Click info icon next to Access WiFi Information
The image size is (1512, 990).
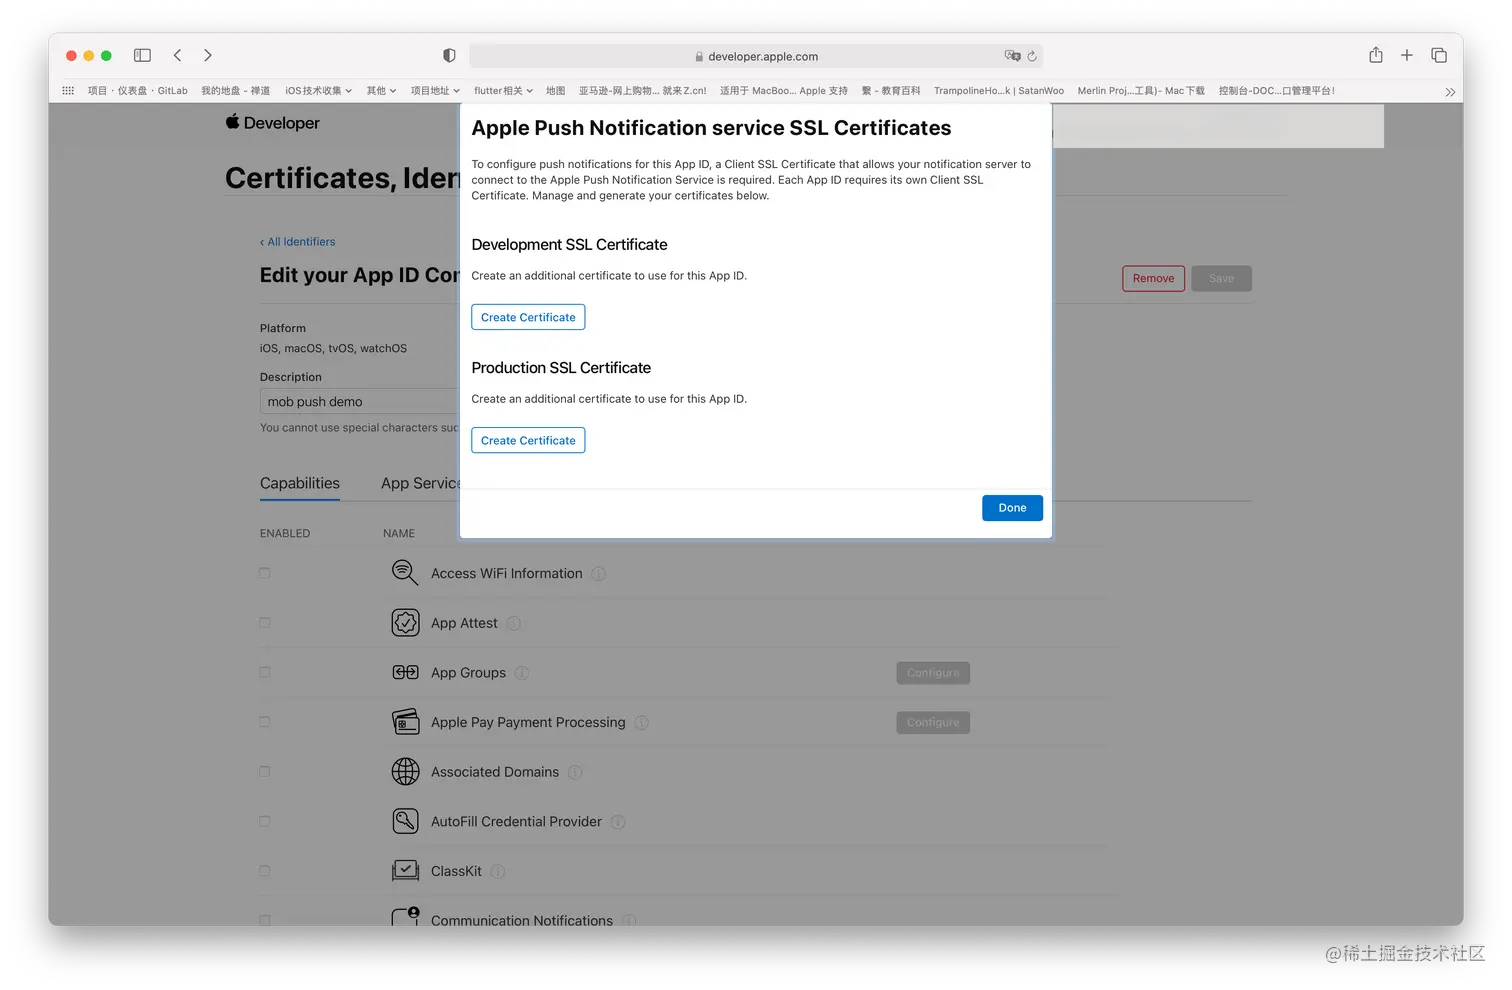(598, 574)
